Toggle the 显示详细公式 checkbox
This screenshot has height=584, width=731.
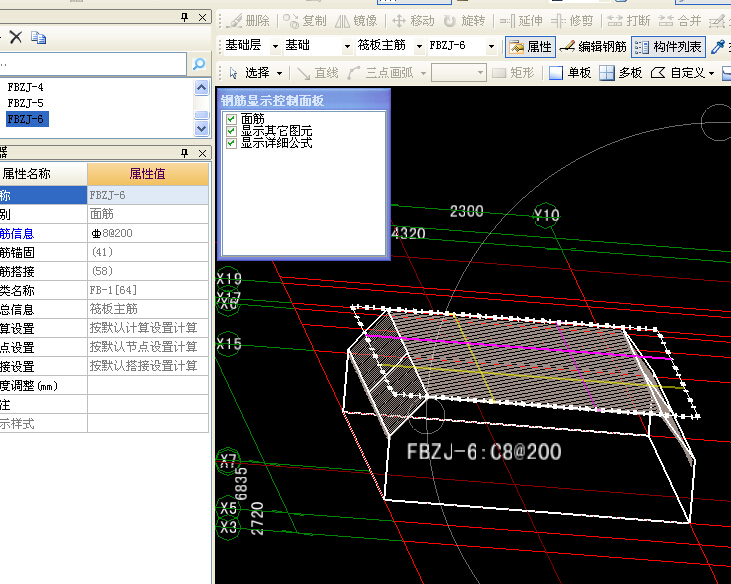click(231, 143)
